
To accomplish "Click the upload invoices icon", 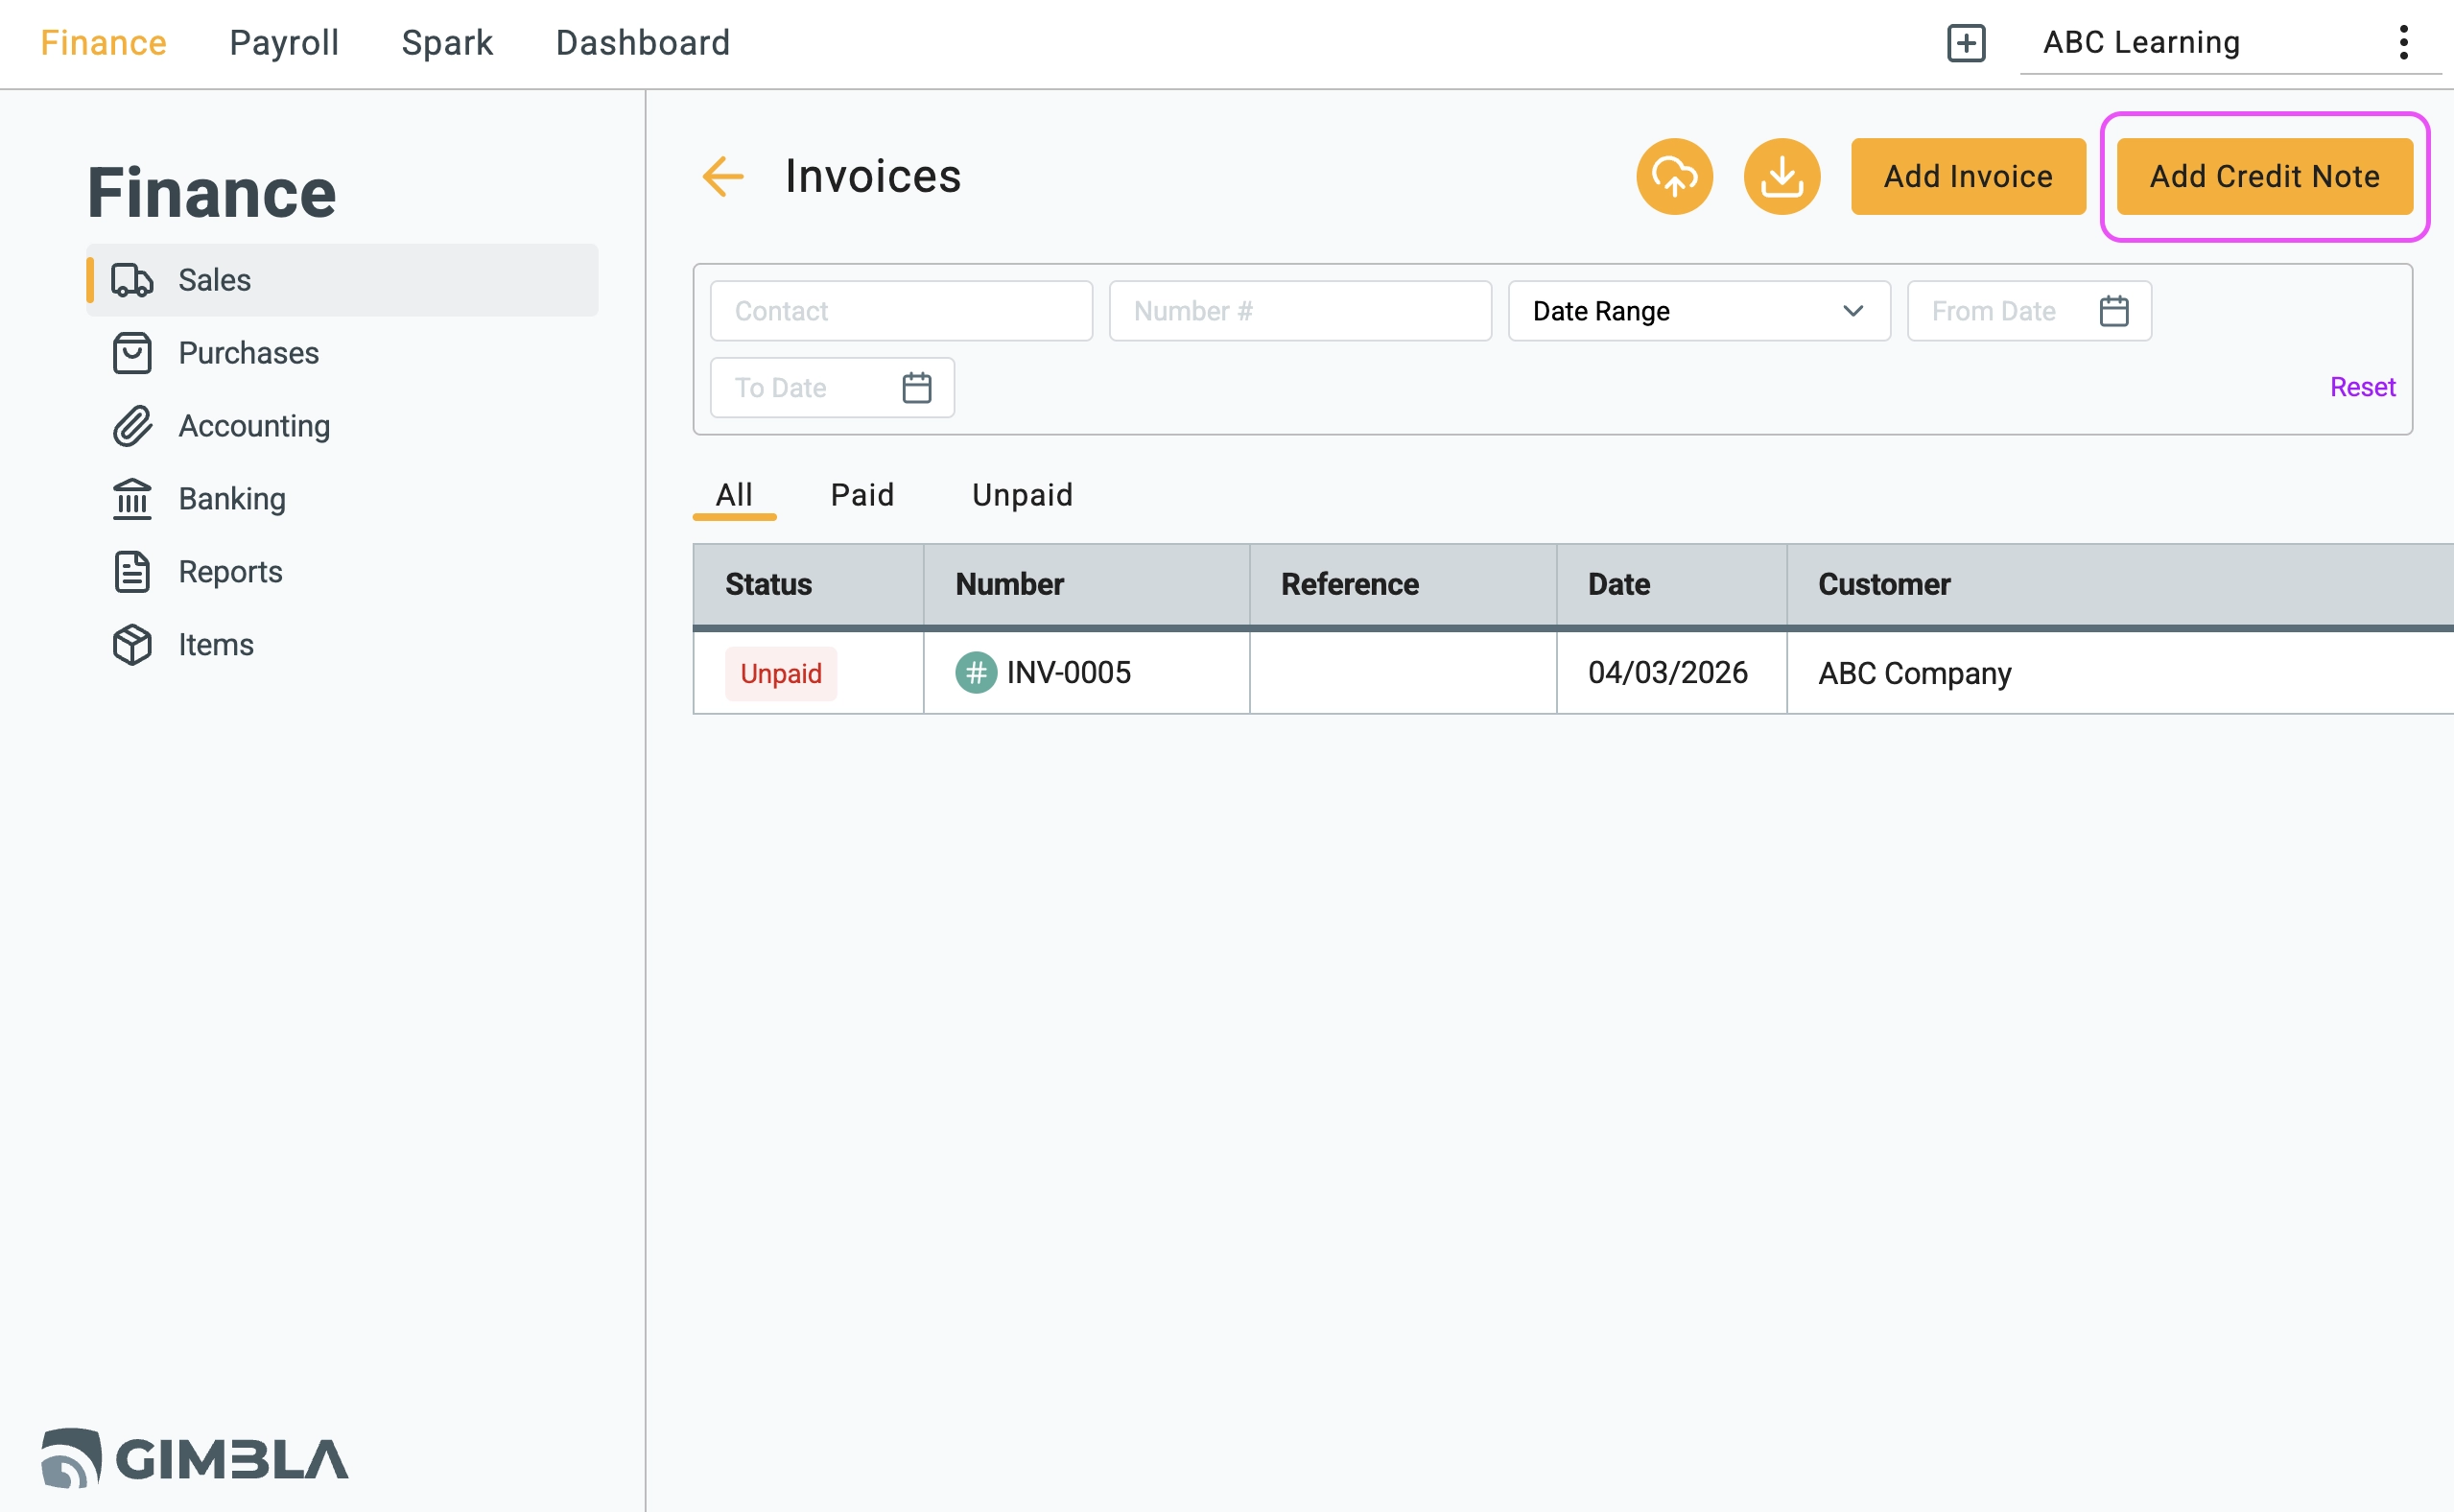I will [1675, 176].
